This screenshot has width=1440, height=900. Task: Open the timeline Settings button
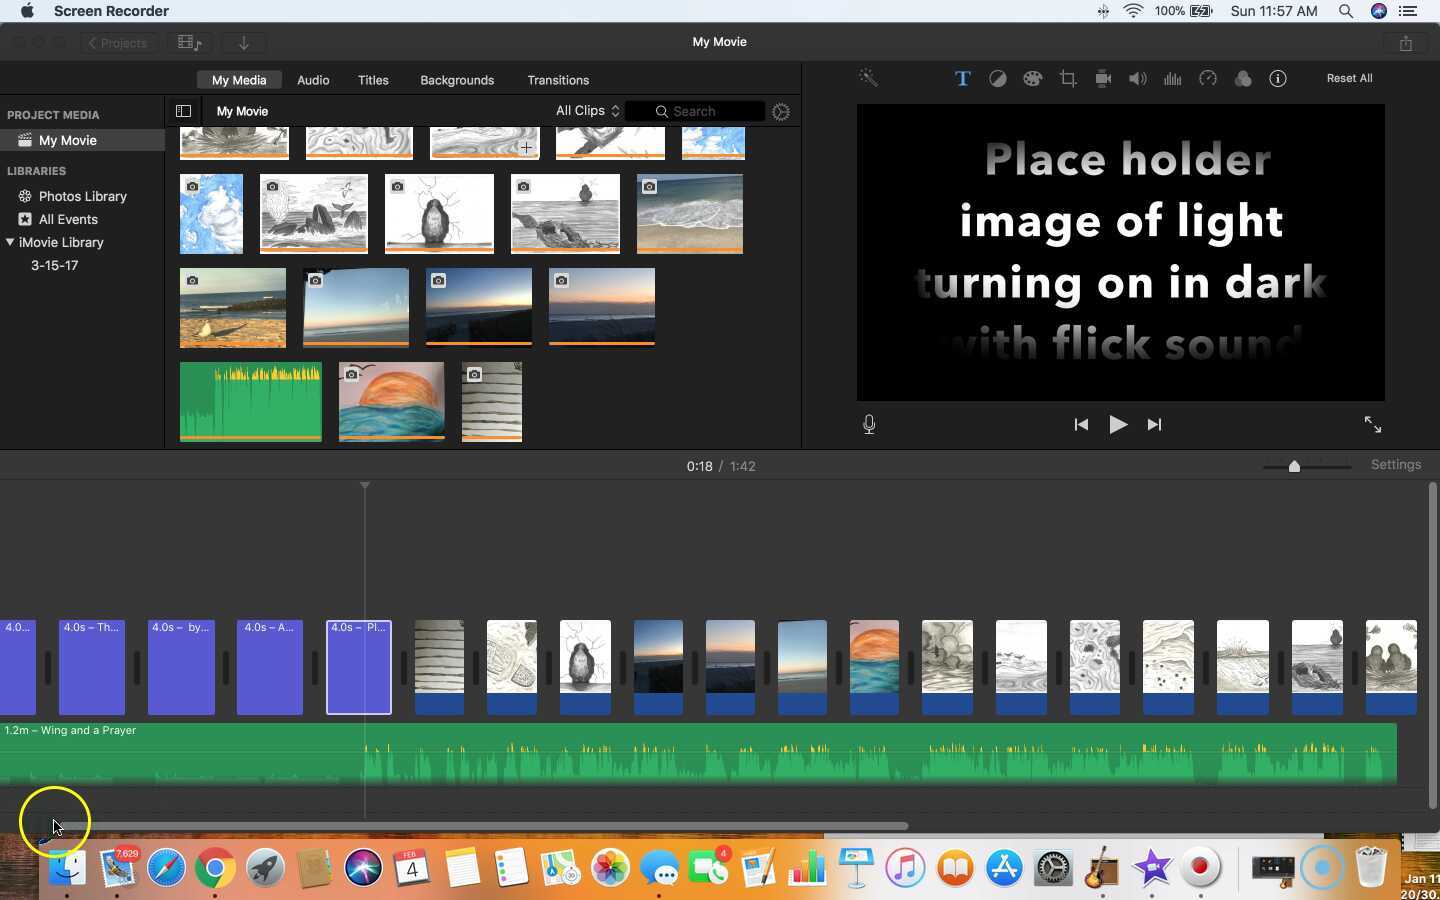tap(1396, 464)
